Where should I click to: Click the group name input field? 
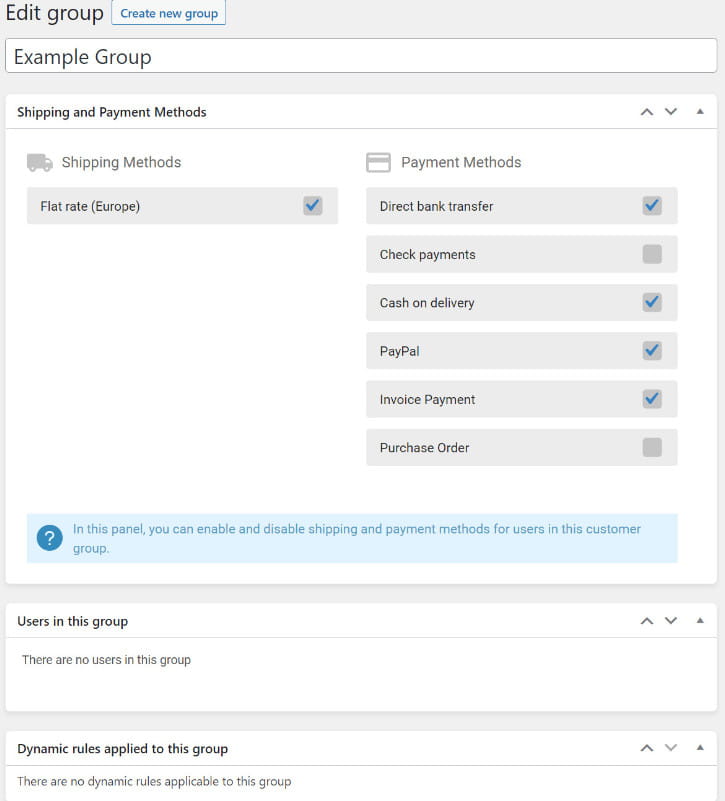click(361, 56)
